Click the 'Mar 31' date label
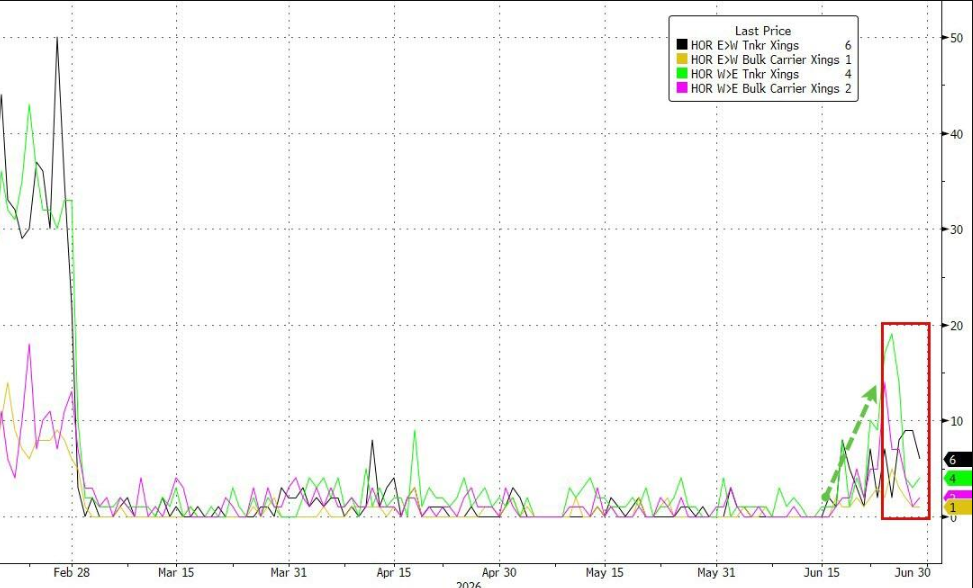The width and height of the screenshot is (973, 588). pos(289,572)
